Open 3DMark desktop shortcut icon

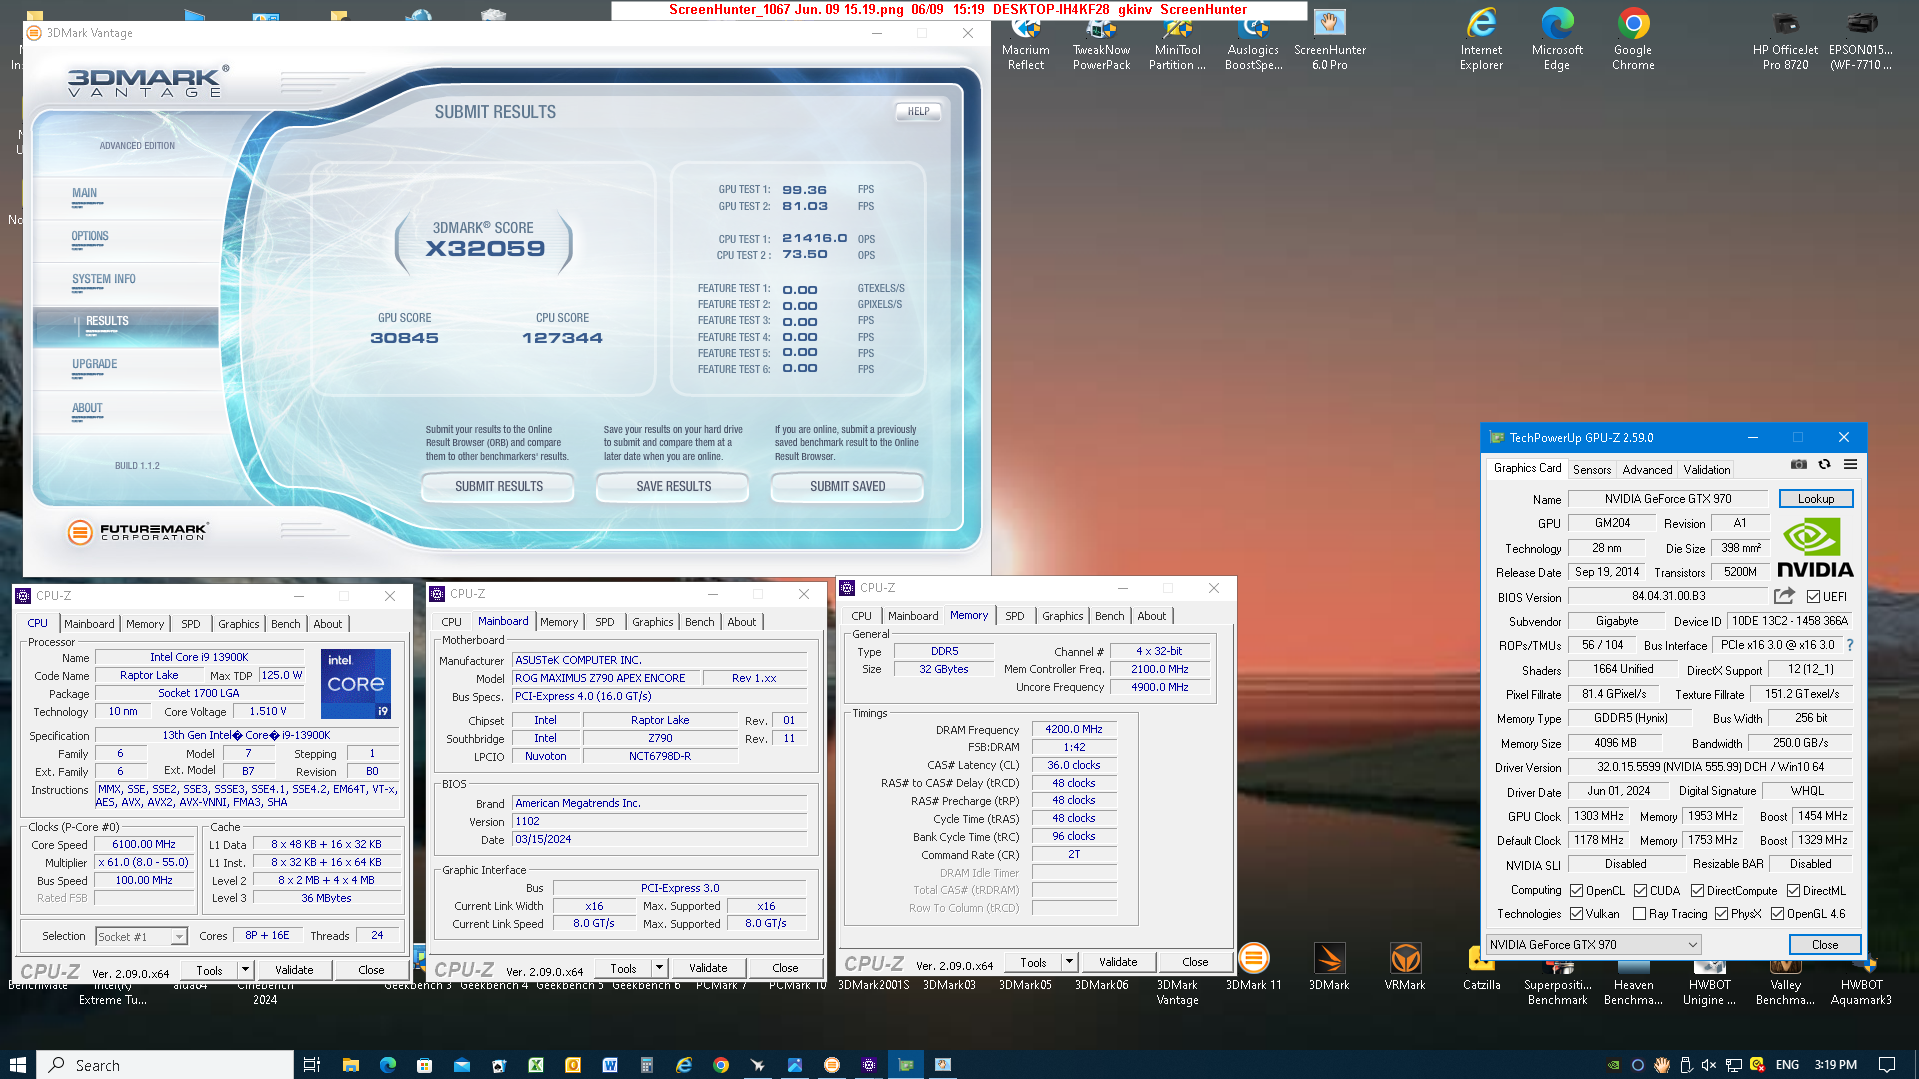(1329, 967)
